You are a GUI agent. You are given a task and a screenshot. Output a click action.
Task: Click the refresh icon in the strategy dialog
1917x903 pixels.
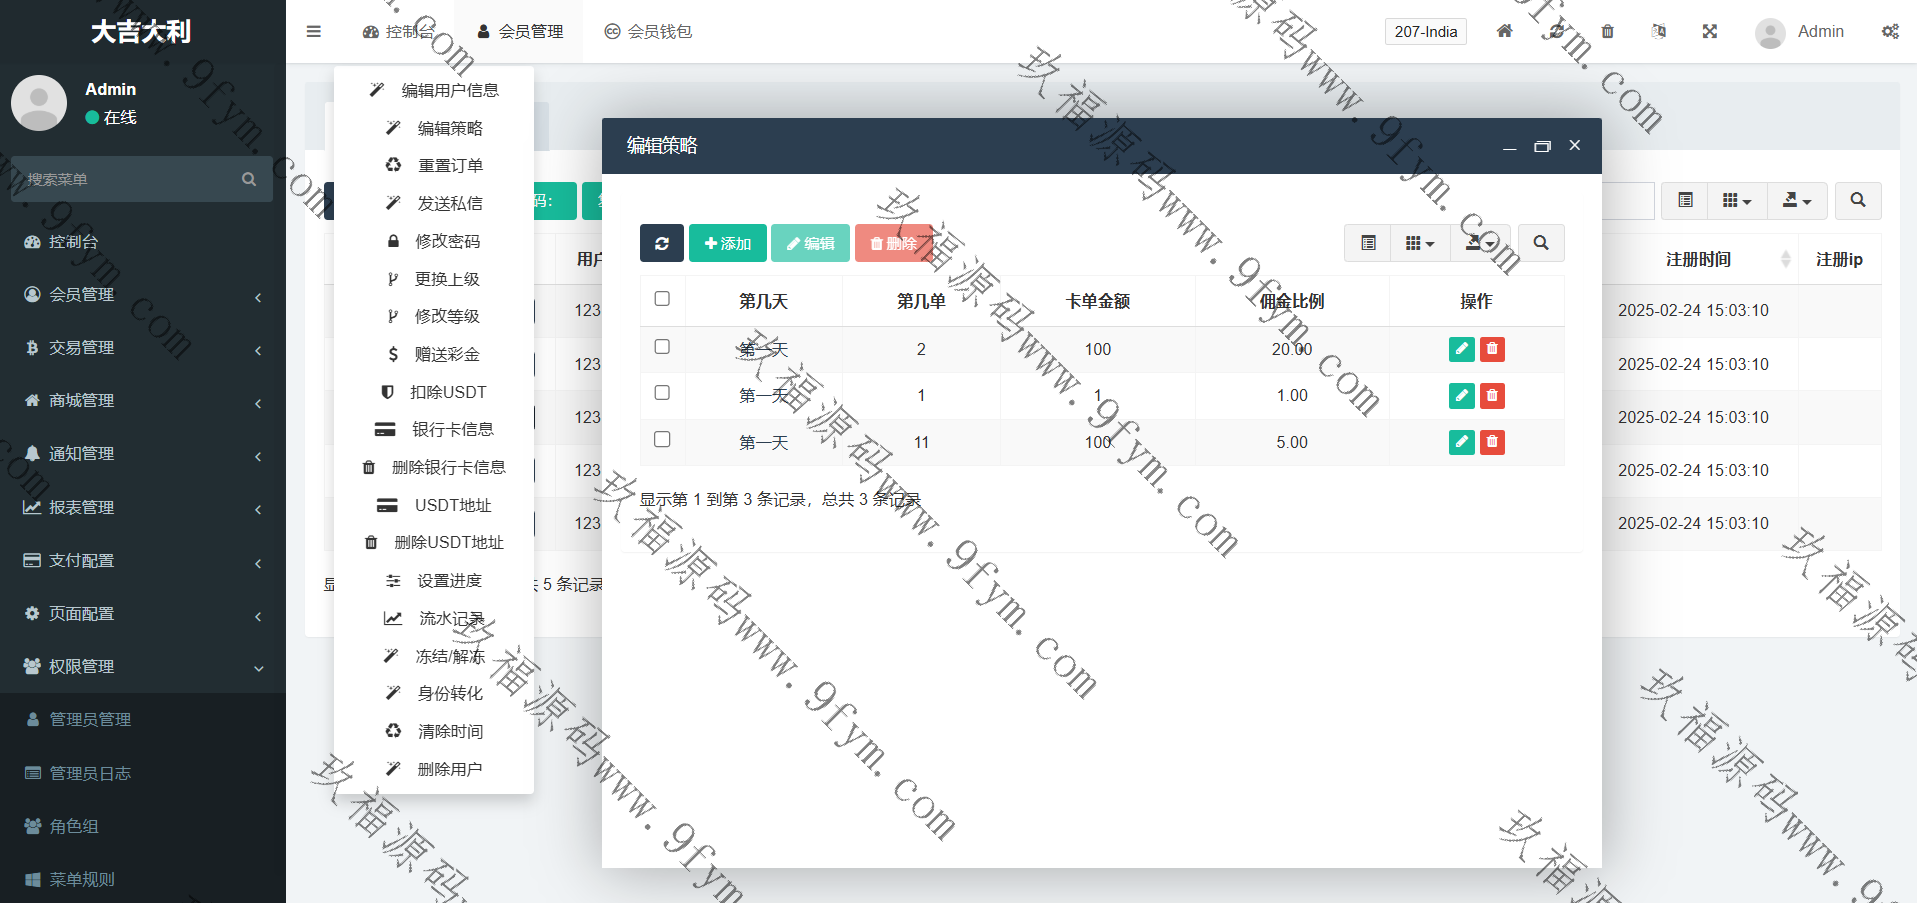click(661, 243)
